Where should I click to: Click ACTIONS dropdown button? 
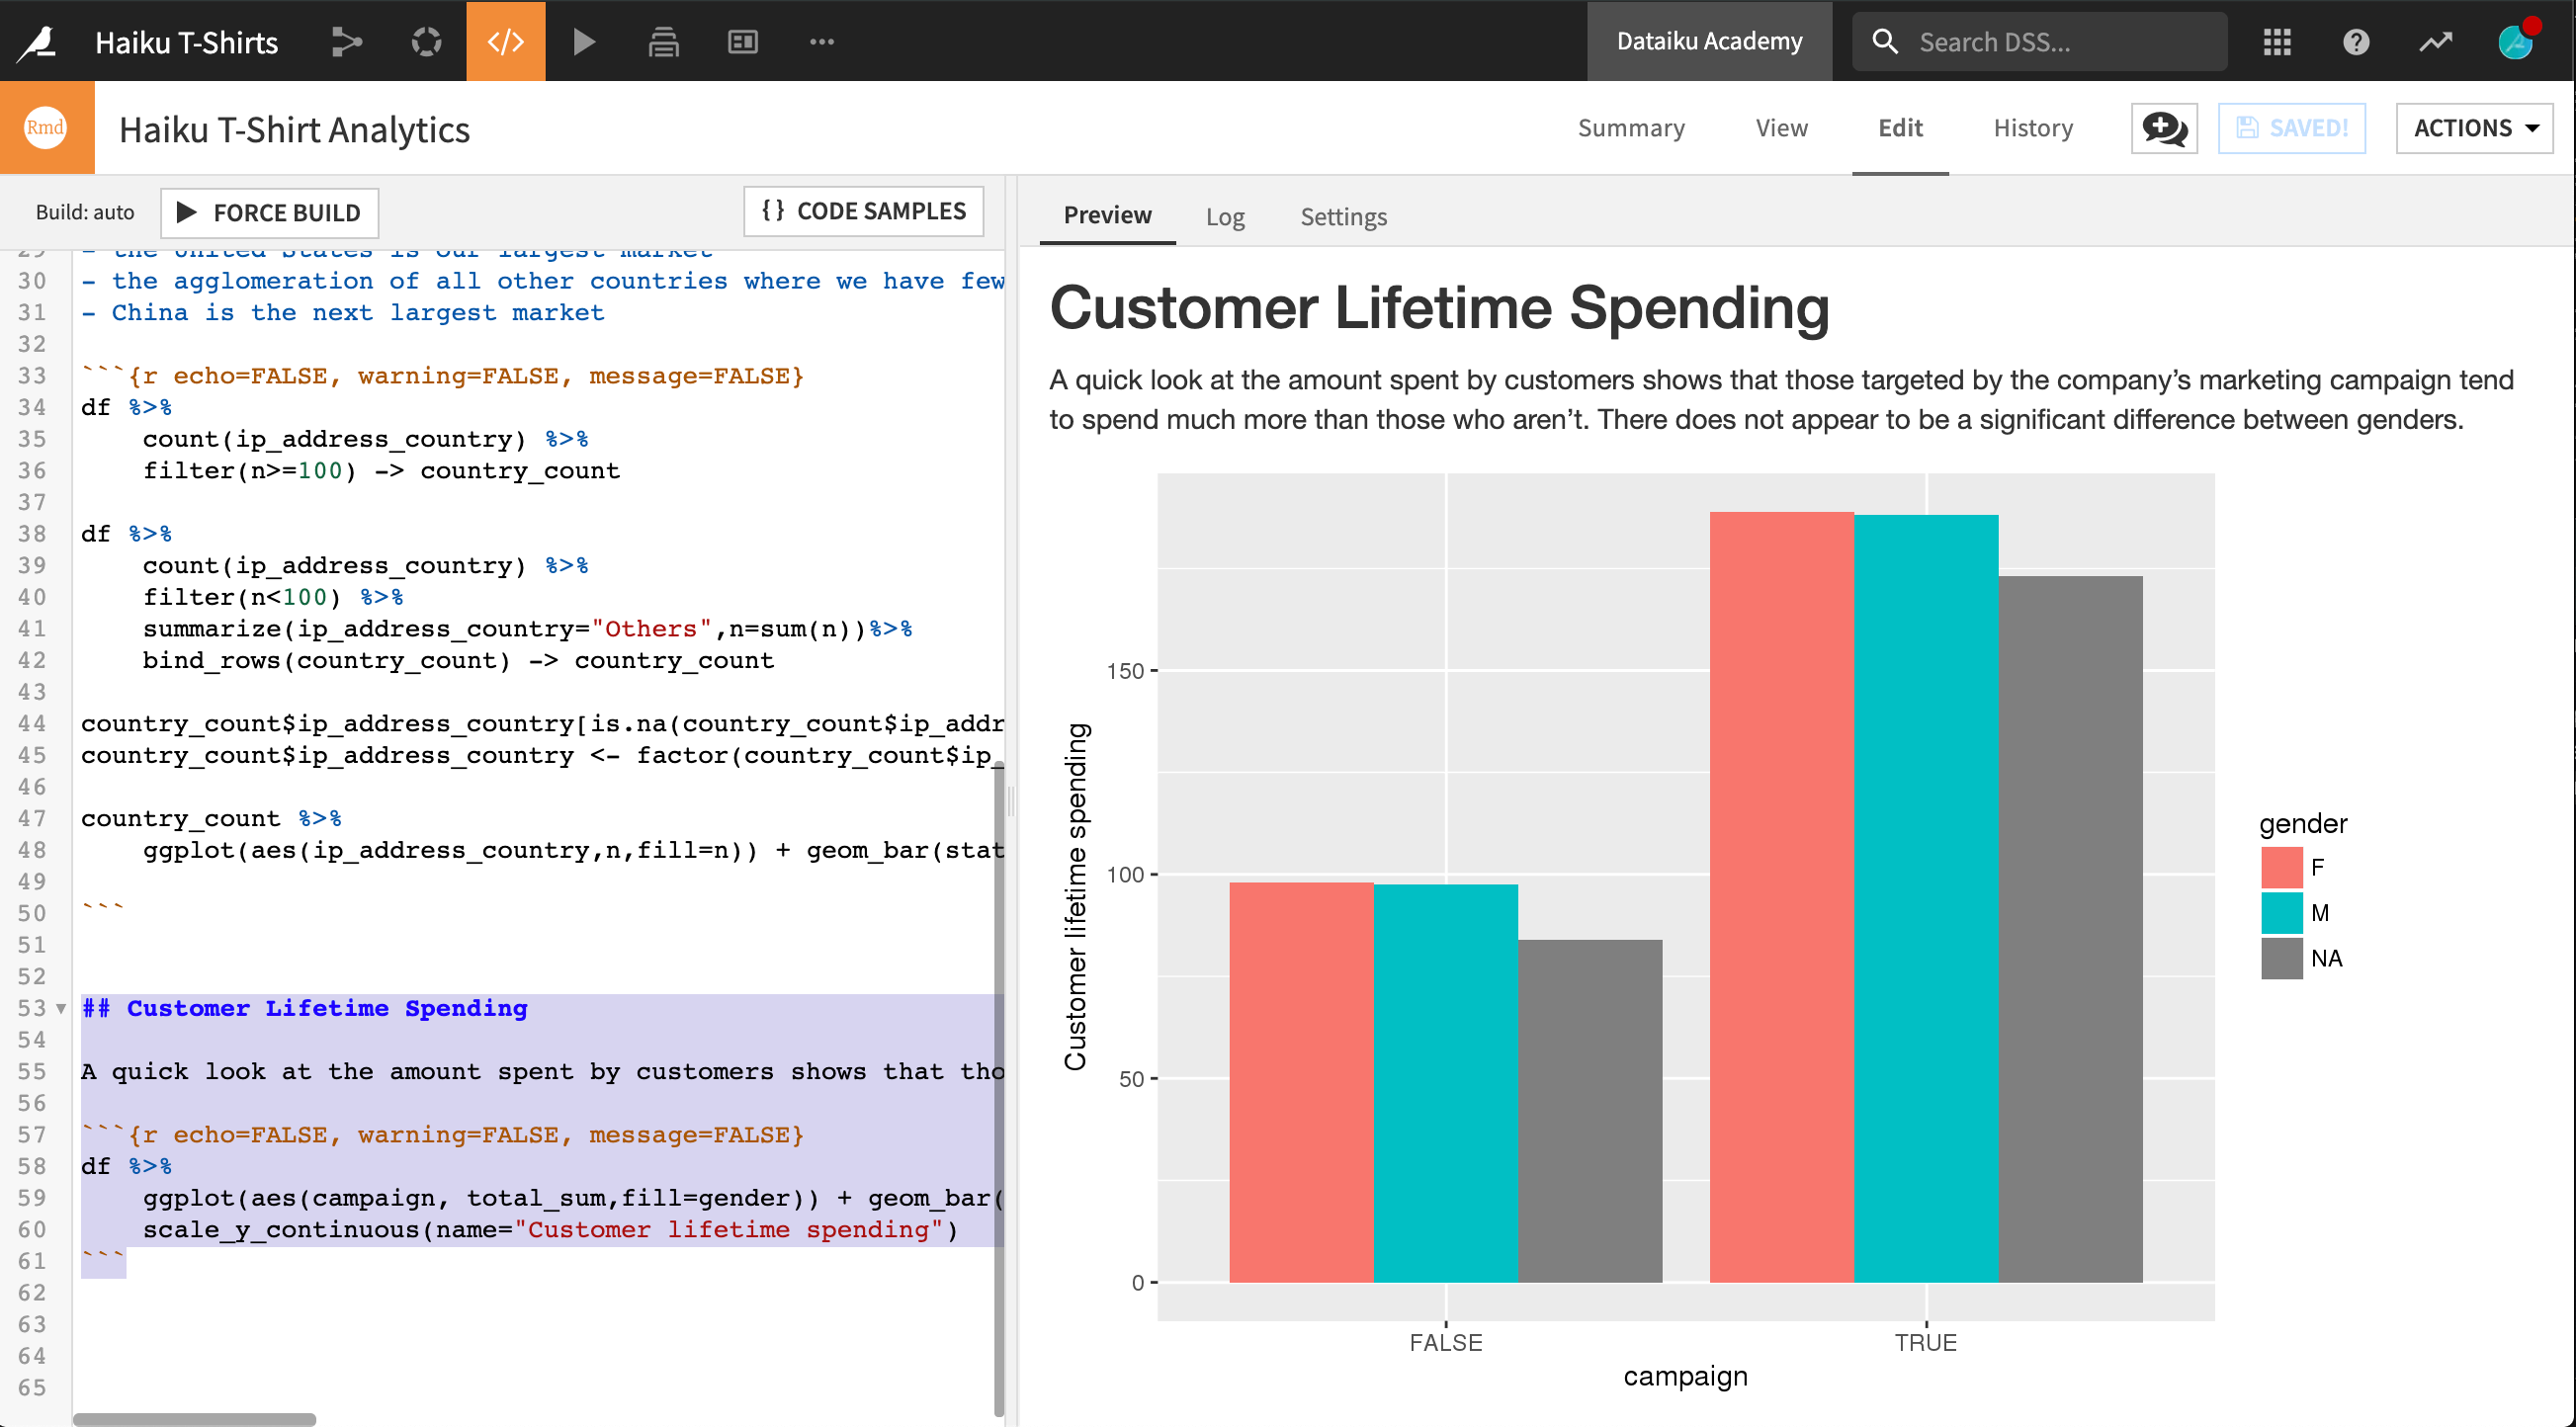2470,126
